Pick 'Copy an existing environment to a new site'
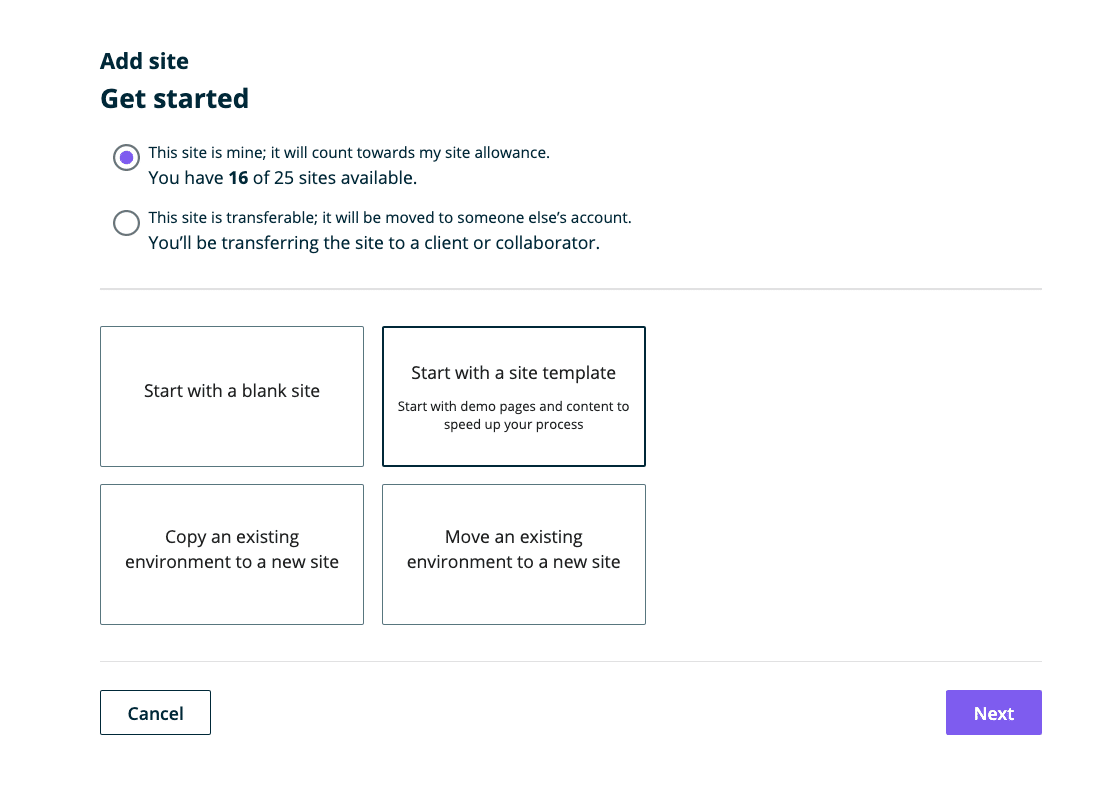This screenshot has height=808, width=1097. [x=231, y=554]
